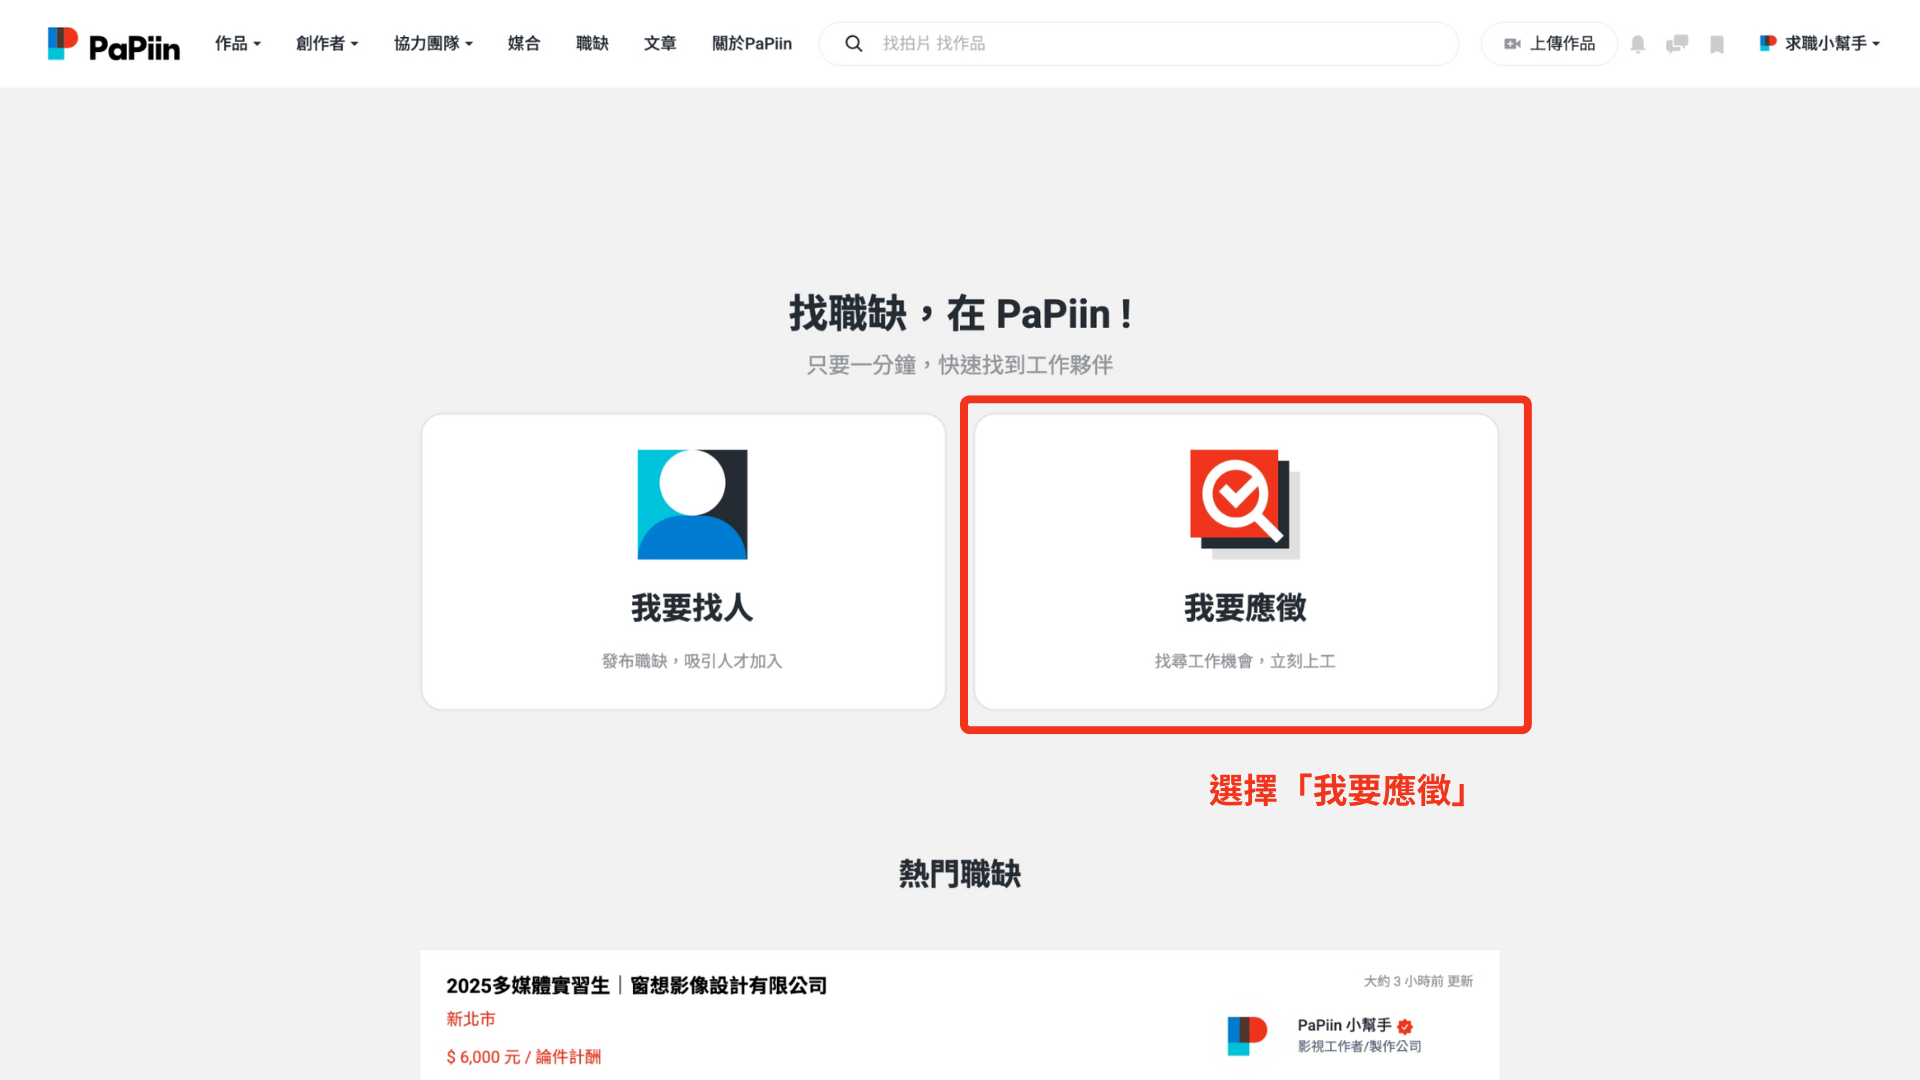This screenshot has width=1920, height=1080.
Task: Open the 關於PaPiin link
Action: pyautogui.click(x=752, y=44)
